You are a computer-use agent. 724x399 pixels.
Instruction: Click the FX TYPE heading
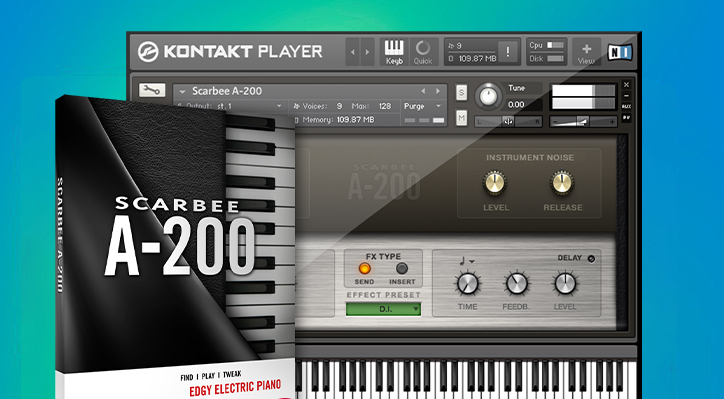[x=383, y=256]
